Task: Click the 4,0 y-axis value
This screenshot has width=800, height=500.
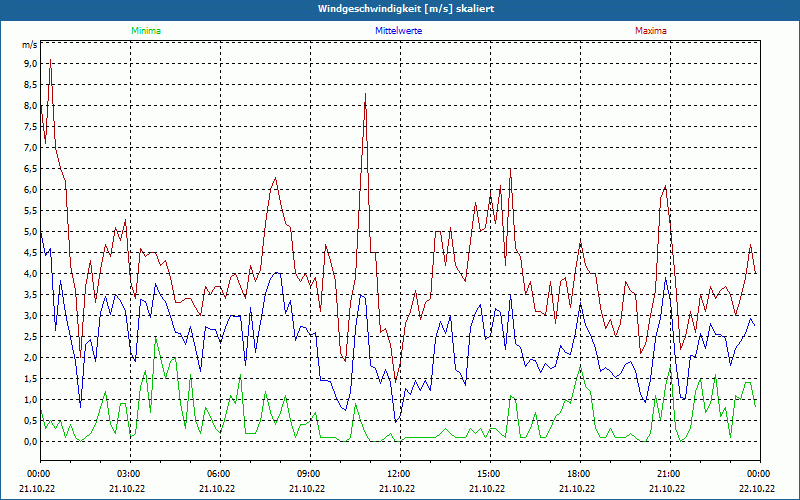Action: [31, 273]
